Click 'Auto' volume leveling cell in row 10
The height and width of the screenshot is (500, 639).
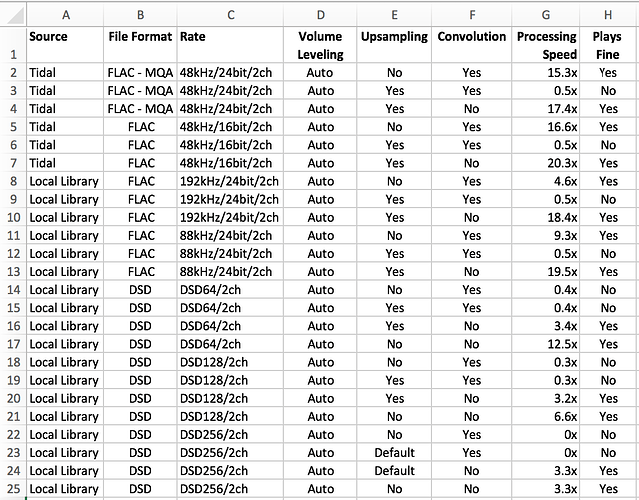click(320, 217)
